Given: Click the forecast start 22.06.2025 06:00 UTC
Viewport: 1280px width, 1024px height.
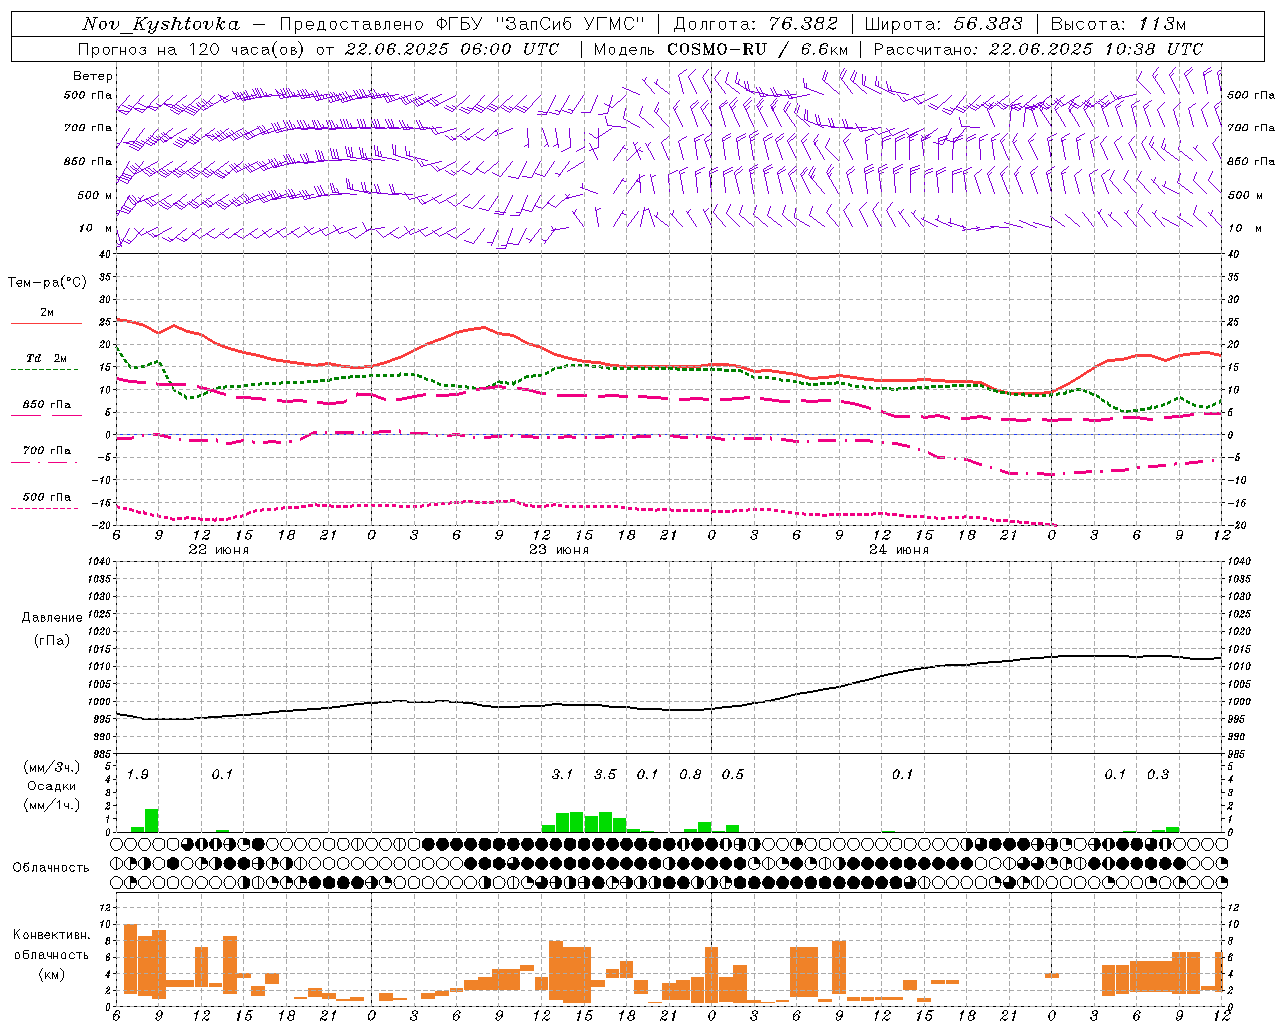Looking at the screenshot, I should [x=451, y=49].
